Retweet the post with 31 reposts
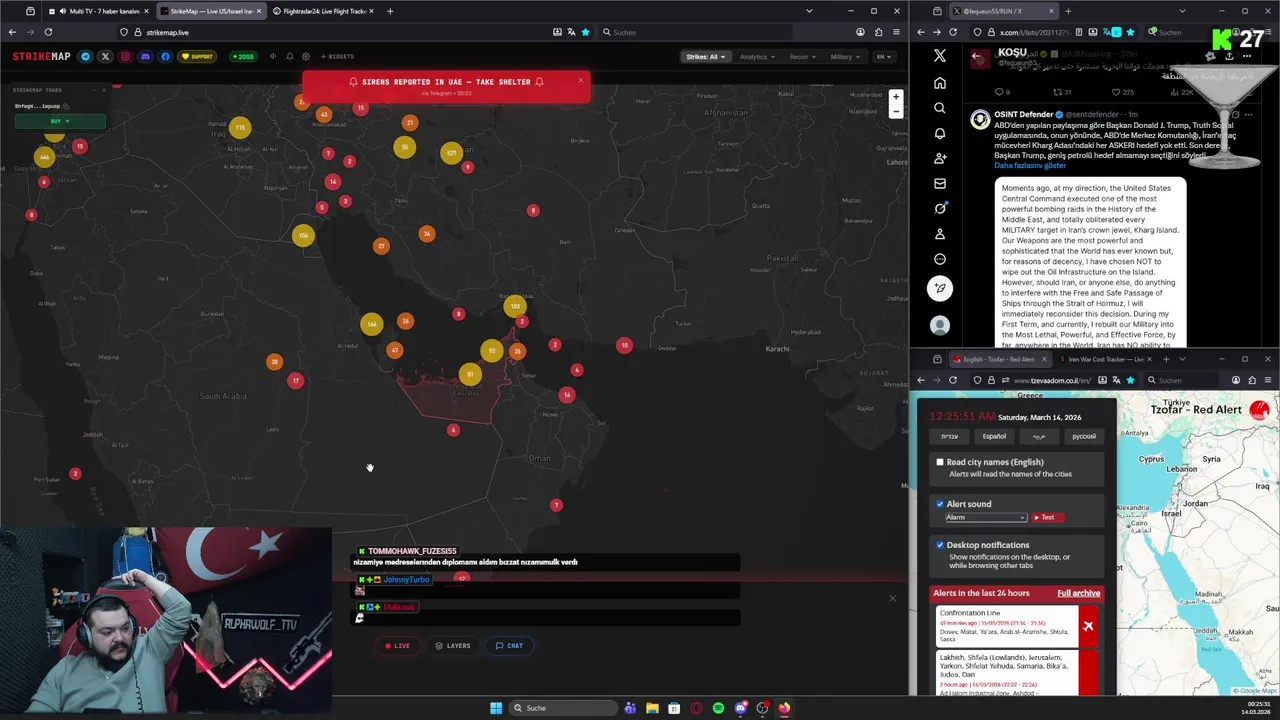1280x720 pixels. (x=1060, y=92)
